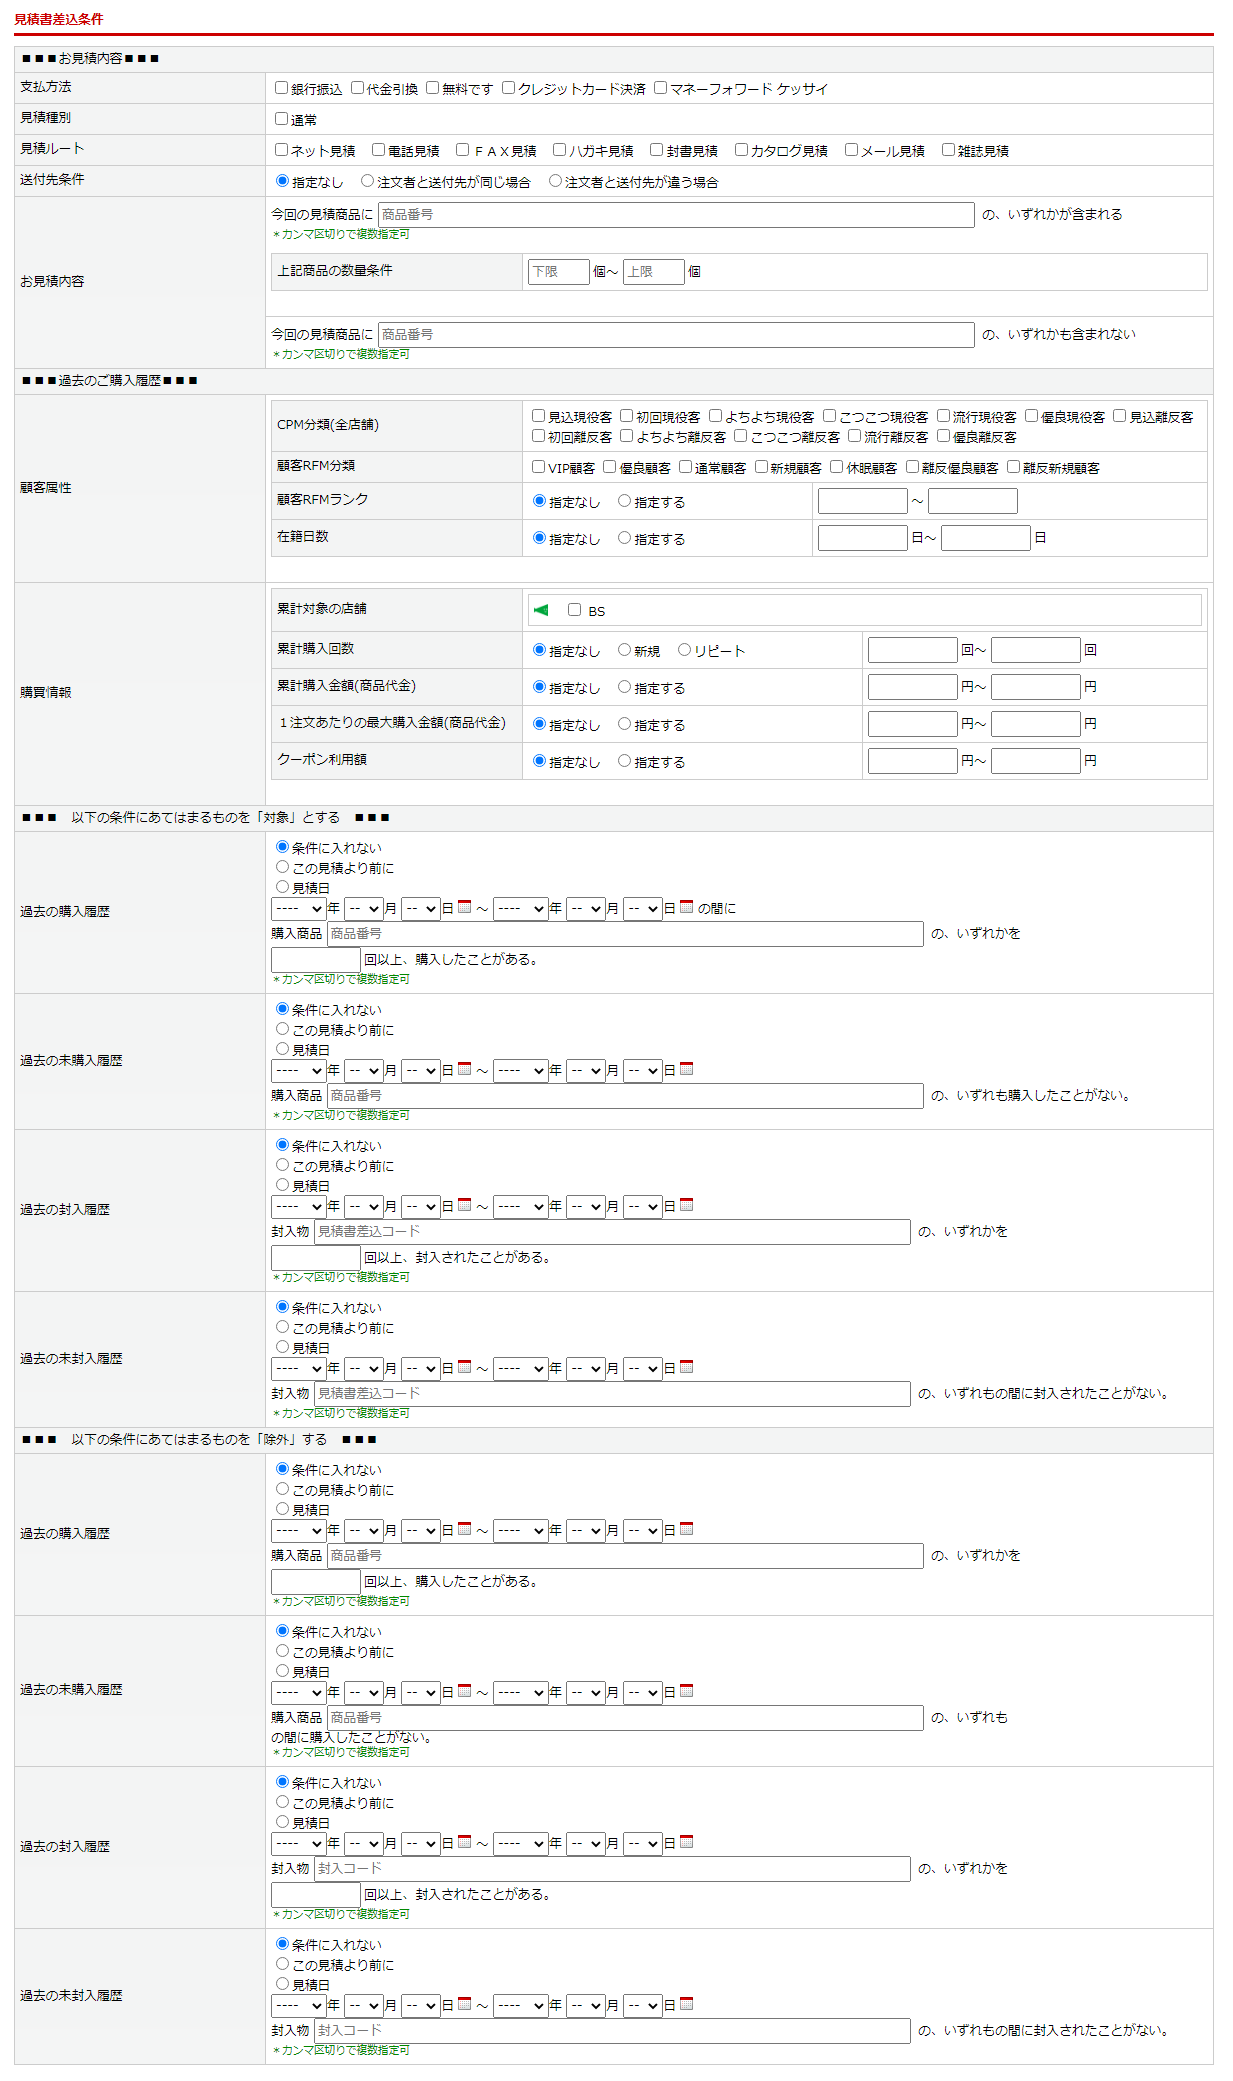This screenshot has height=2081, width=1233.
Task: Focus the 累計購入金額 minimum yen field
Action: pos(912,687)
